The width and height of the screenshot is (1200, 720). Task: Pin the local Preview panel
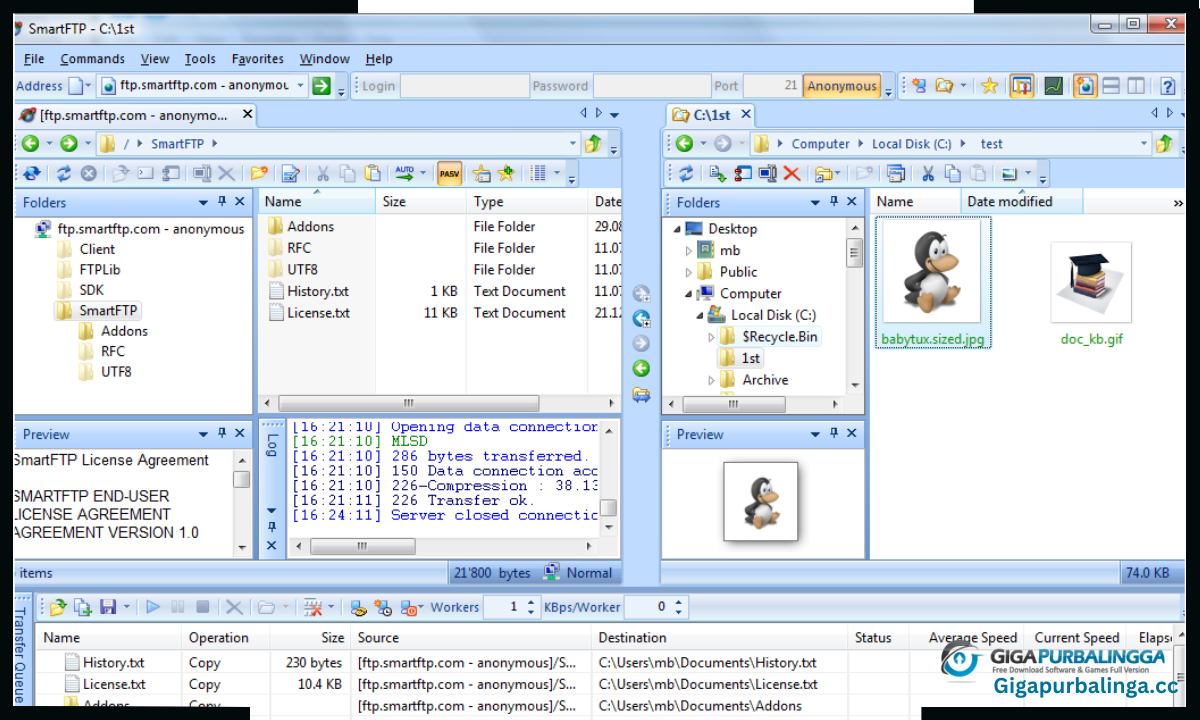(x=834, y=434)
